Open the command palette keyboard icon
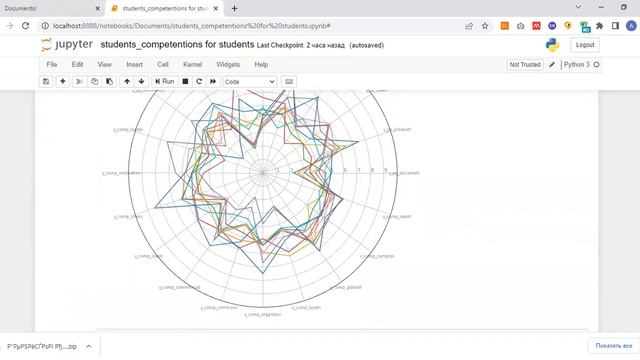 (289, 82)
